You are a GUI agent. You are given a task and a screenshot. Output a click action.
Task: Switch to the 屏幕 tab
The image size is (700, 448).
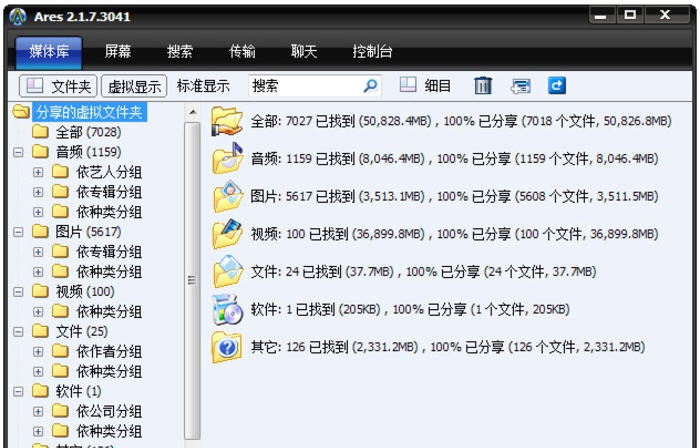pos(118,52)
